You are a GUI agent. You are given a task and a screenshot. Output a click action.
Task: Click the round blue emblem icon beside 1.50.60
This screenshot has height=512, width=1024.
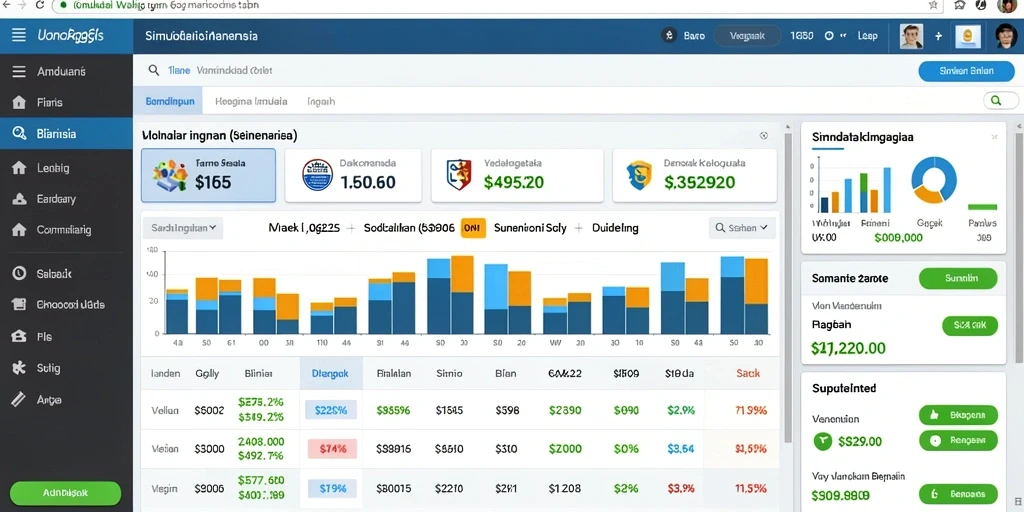pyautogui.click(x=317, y=175)
